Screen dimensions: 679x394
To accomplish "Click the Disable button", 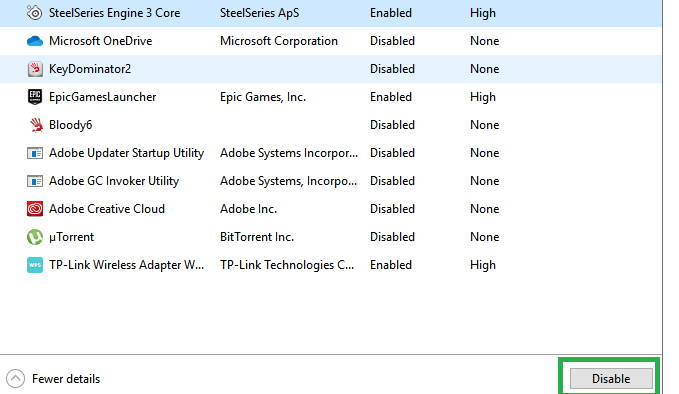I will (x=611, y=379).
